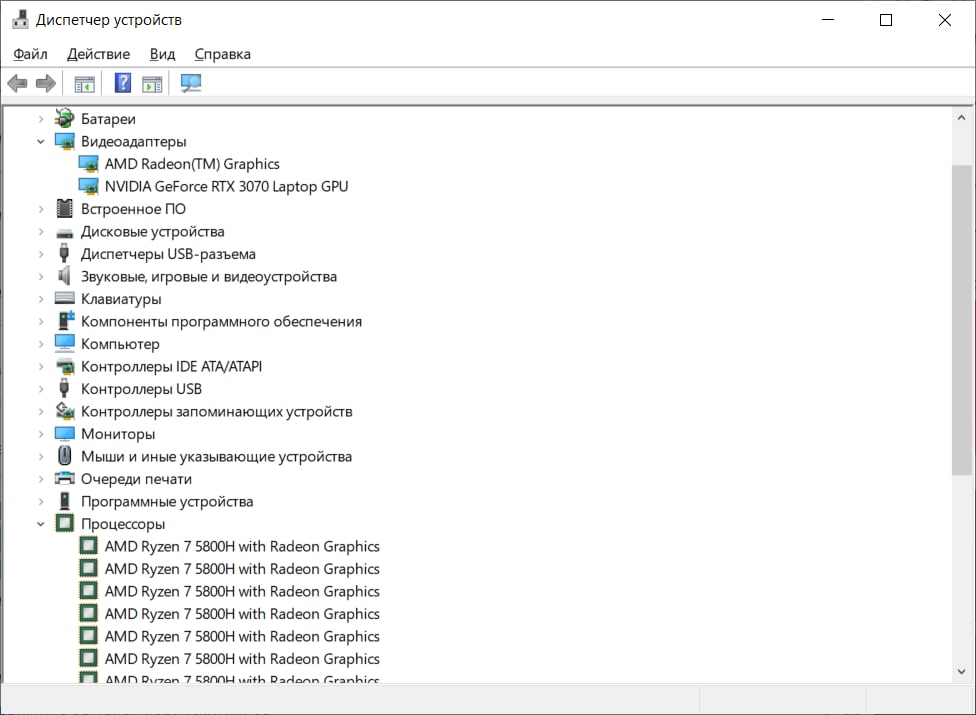Click scrollbar down arrow in device tree
Screen dimensions: 976x715
[961, 671]
